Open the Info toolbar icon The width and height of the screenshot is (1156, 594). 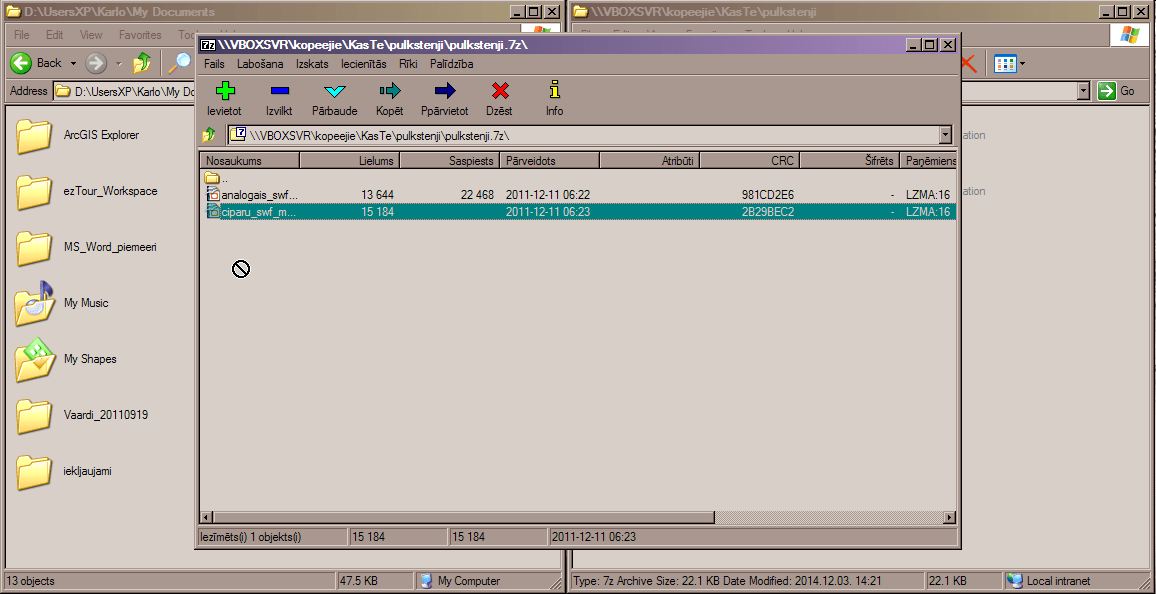coord(555,91)
